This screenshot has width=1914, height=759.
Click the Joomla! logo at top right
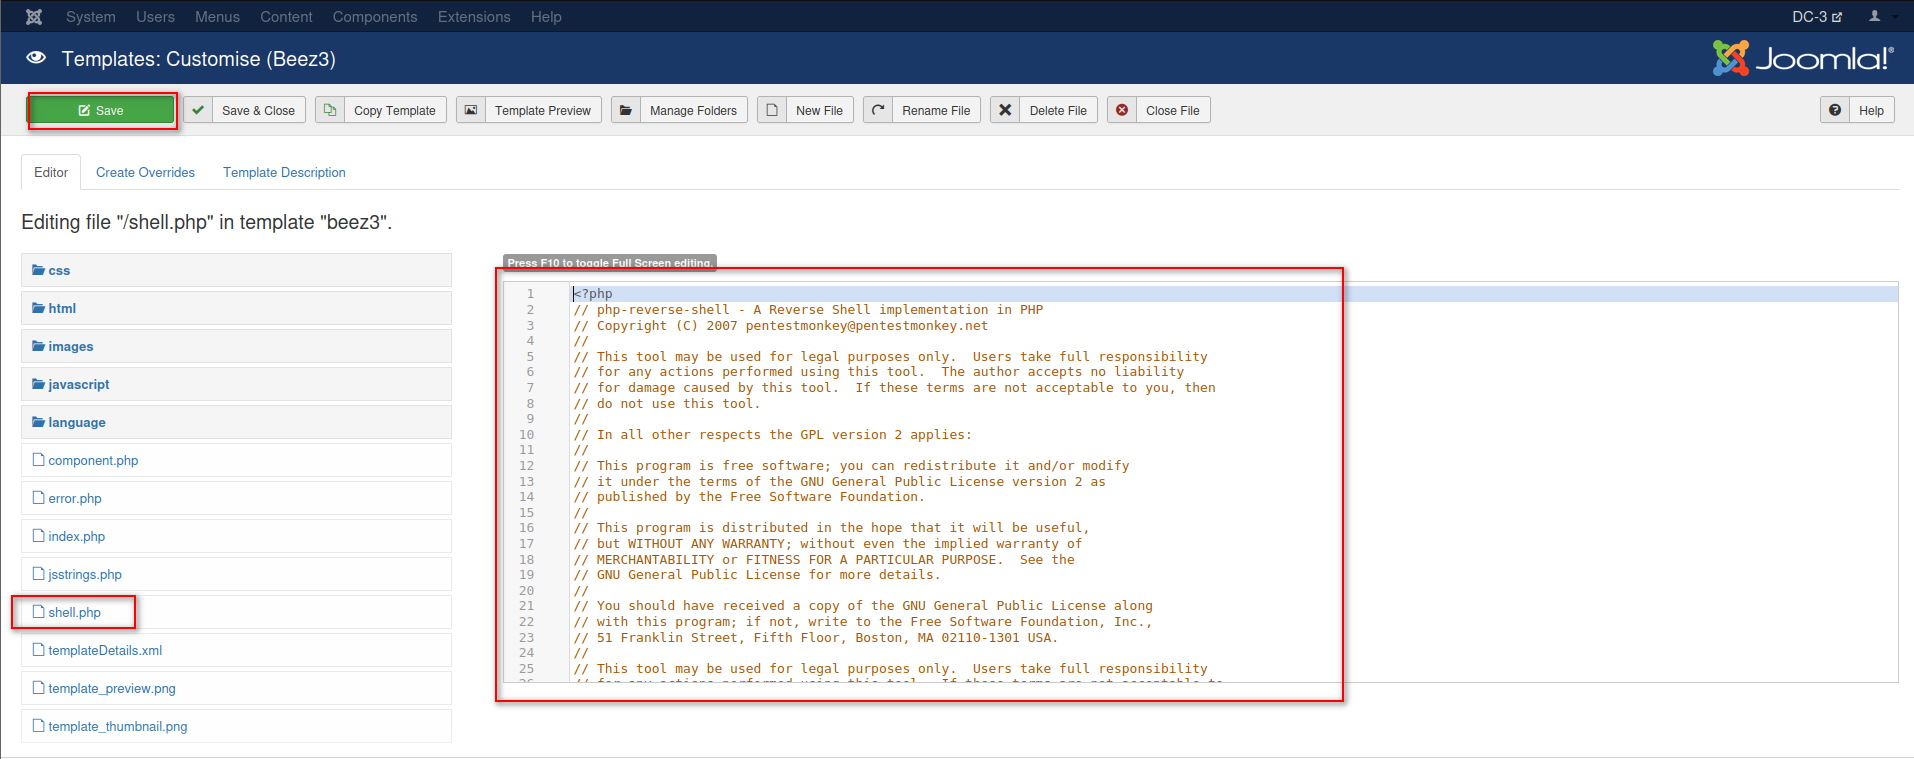pyautogui.click(x=1802, y=58)
